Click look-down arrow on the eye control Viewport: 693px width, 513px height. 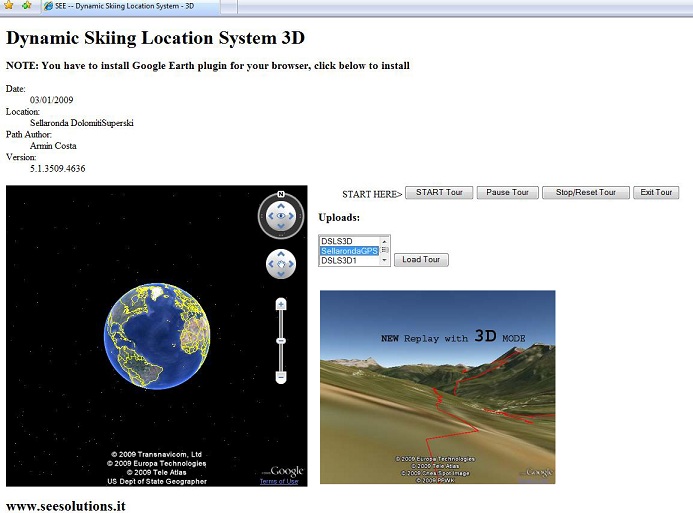281,226
